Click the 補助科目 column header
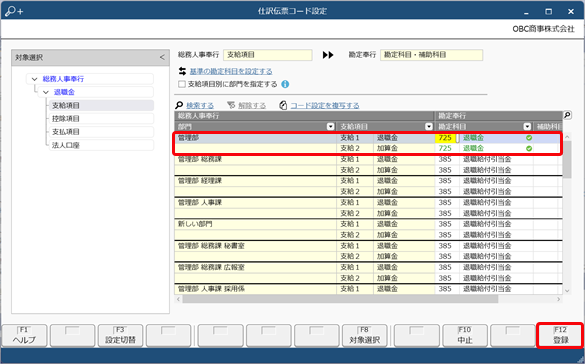This screenshot has height=364, width=585. click(x=548, y=127)
